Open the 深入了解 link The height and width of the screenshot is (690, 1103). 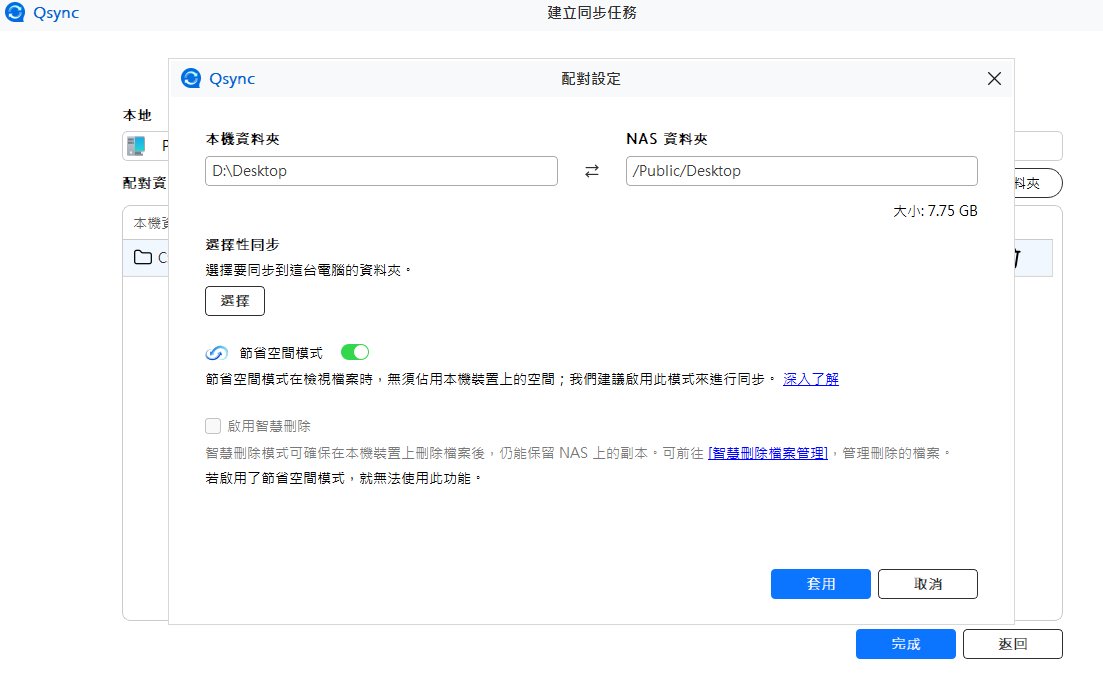point(810,379)
